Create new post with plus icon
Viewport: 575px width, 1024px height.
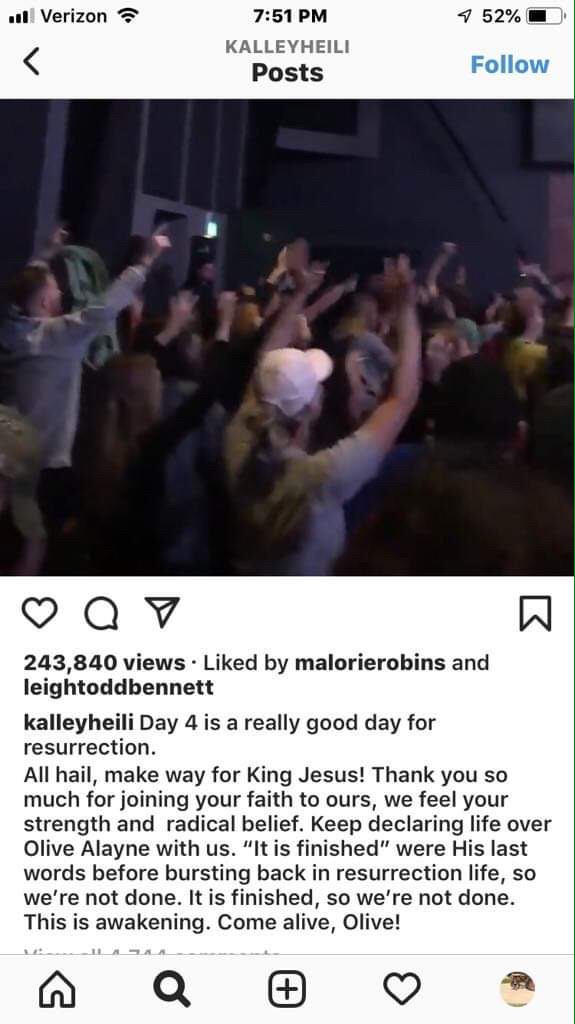click(x=287, y=989)
